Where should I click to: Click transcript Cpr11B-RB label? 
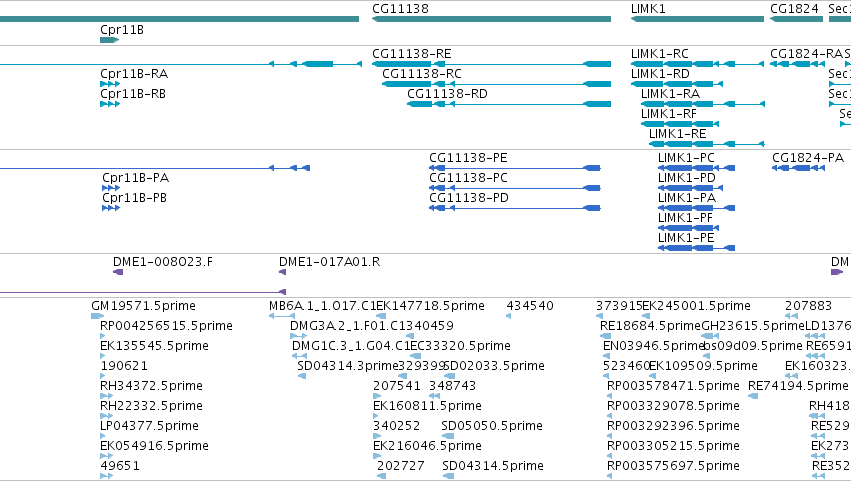tap(133, 94)
